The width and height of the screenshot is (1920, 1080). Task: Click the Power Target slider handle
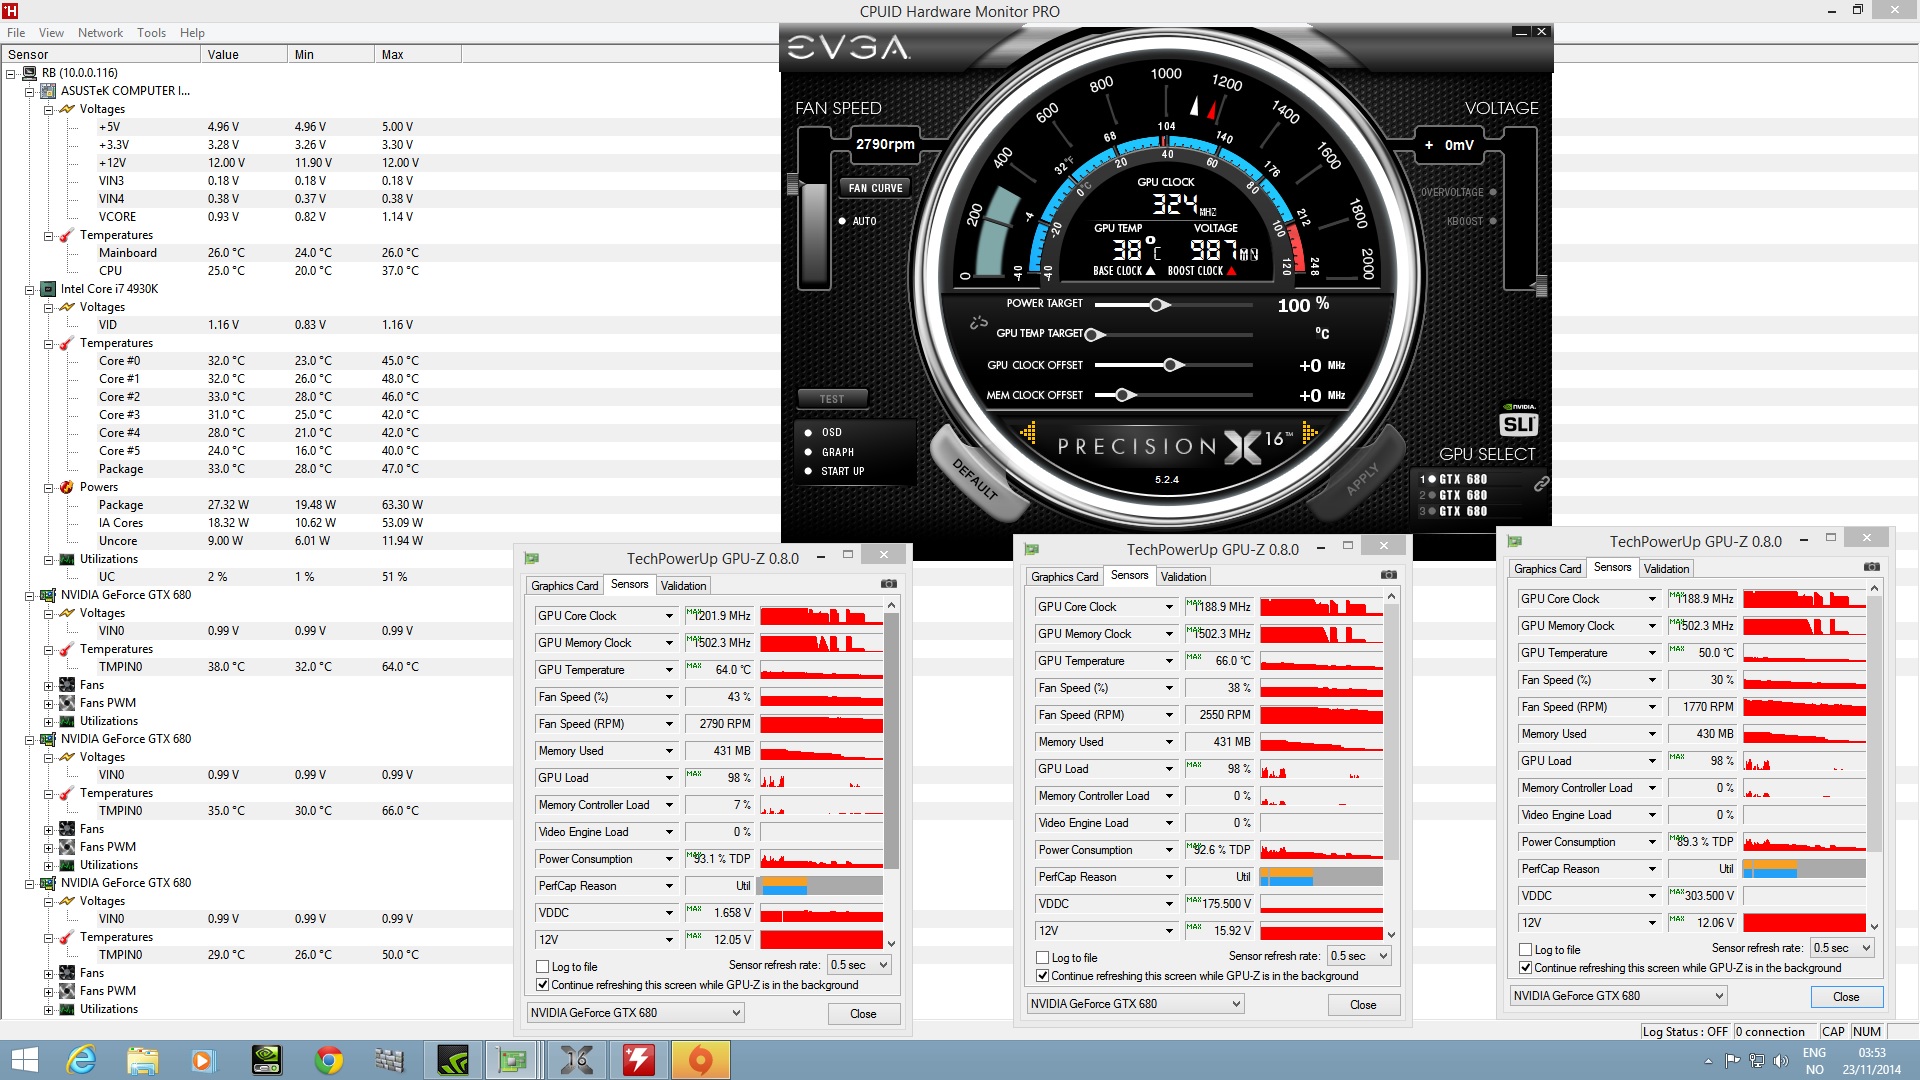[1158, 304]
